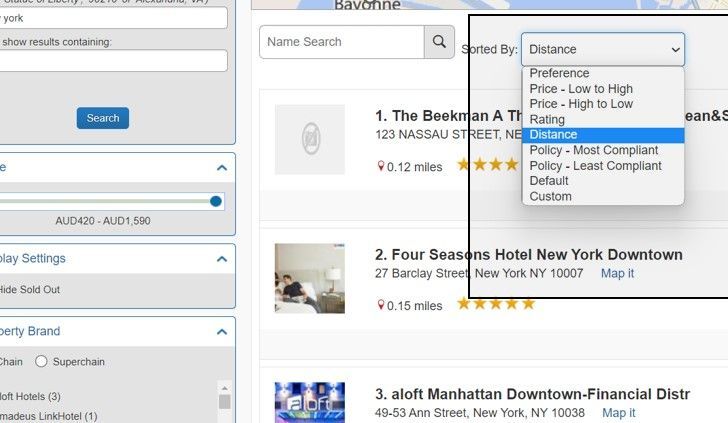Choose Price - High to Low option
This screenshot has height=423, width=728.
(603, 104)
